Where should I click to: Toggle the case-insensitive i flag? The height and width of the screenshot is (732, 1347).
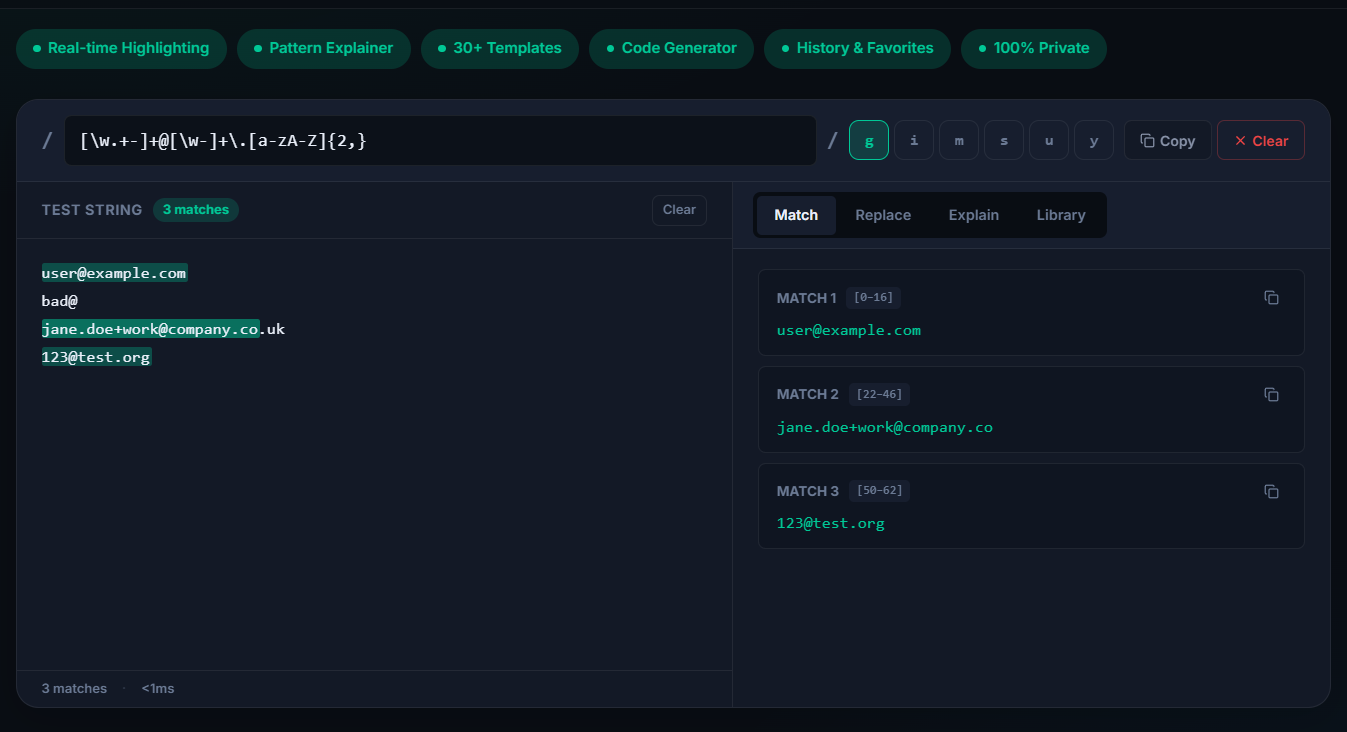pyautogui.click(x=913, y=140)
